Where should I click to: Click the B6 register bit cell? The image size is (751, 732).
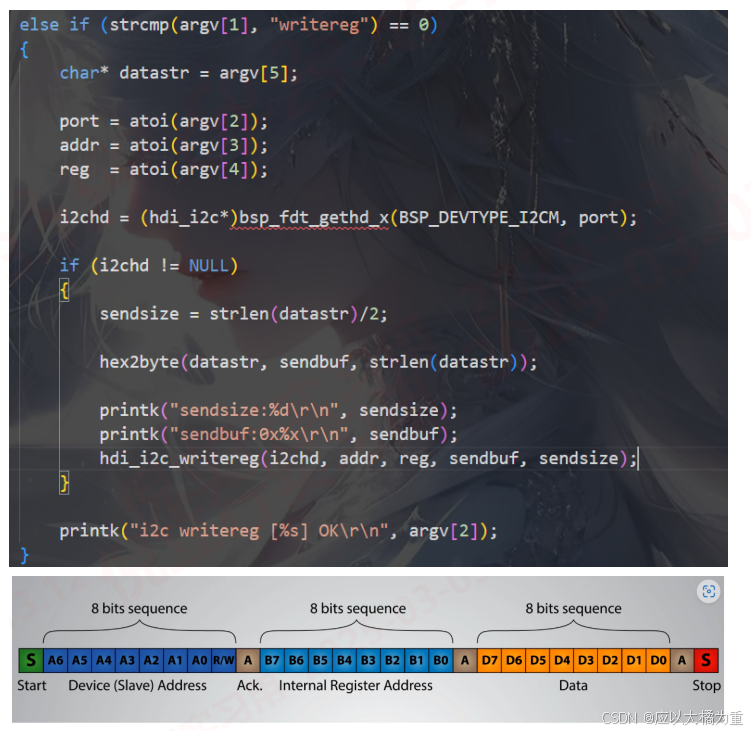[x=296, y=660]
